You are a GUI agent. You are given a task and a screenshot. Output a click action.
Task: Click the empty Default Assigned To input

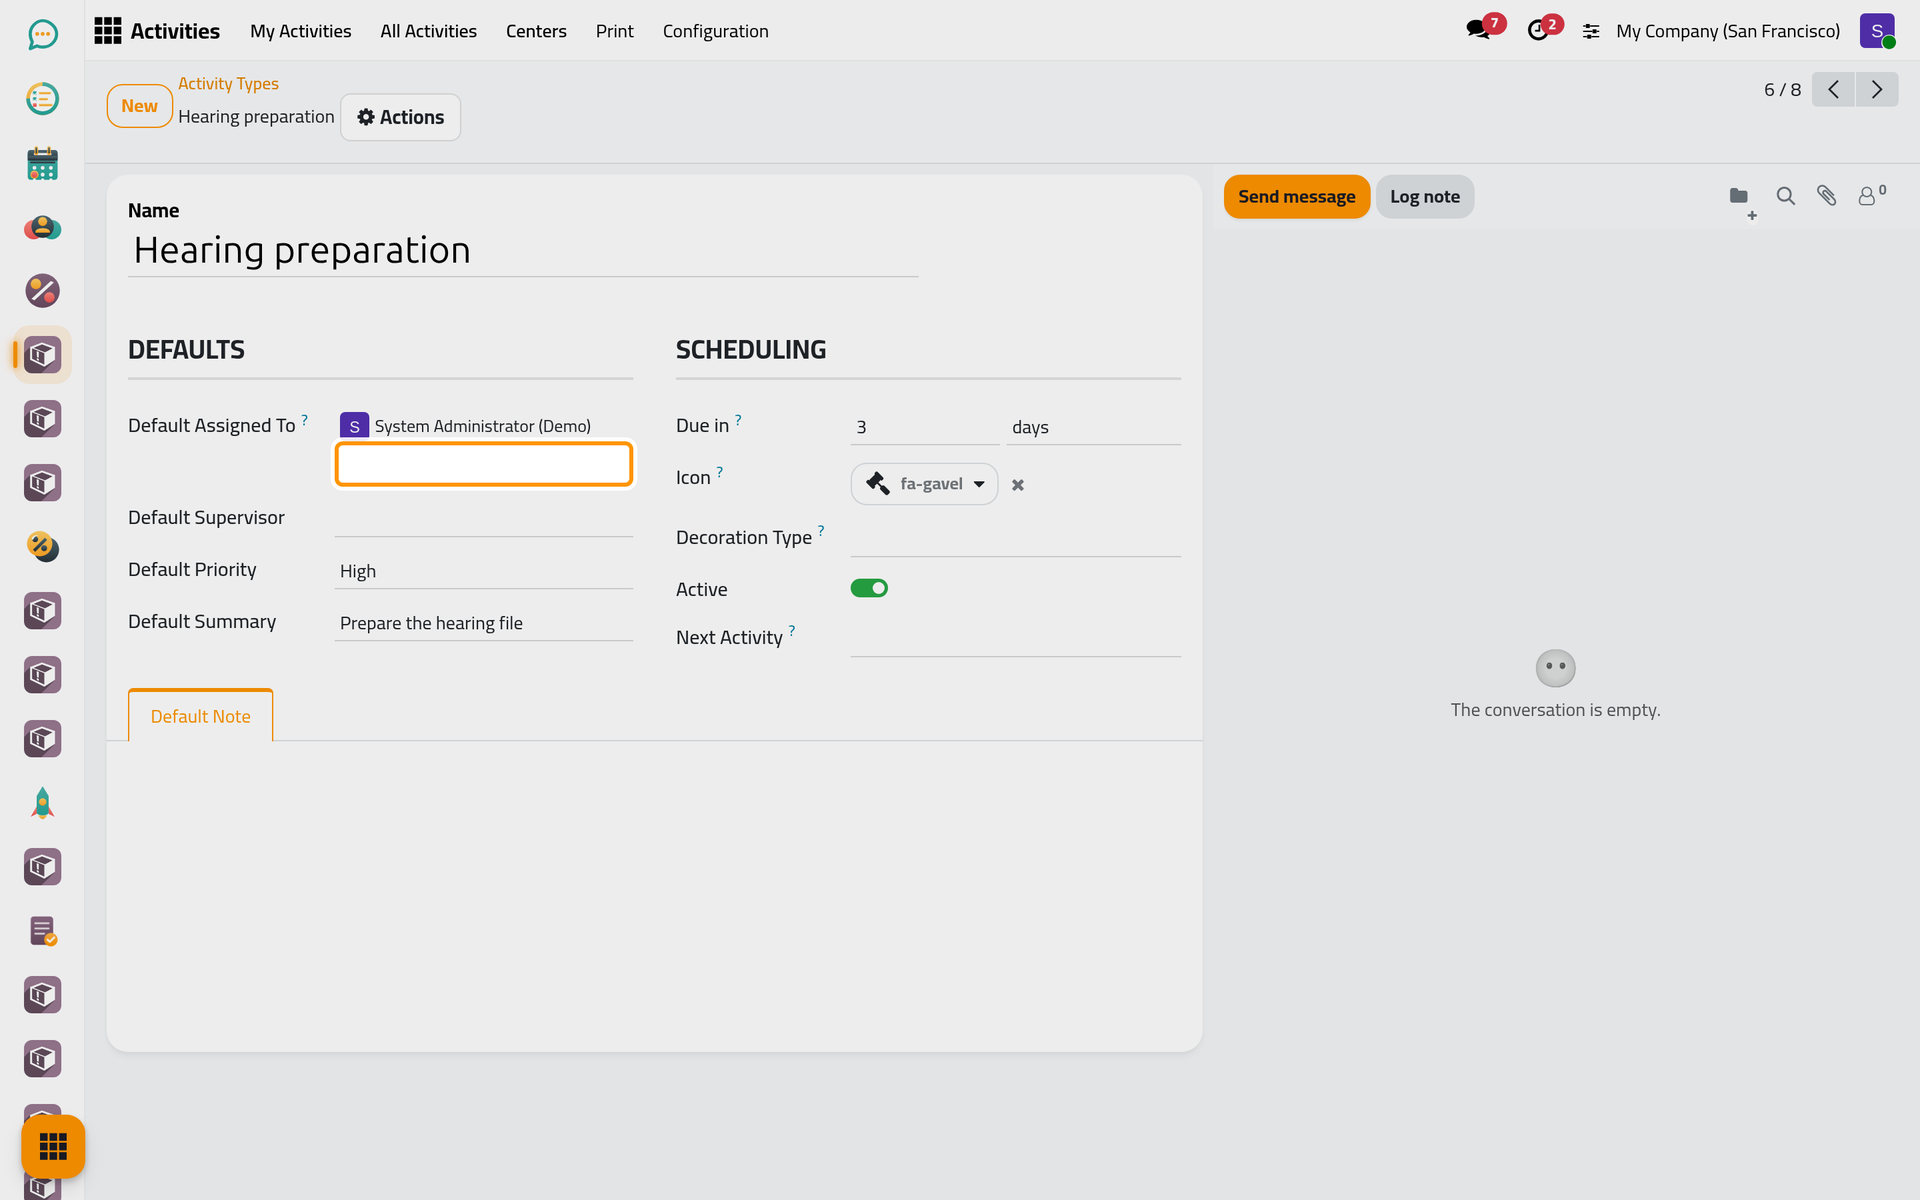tap(484, 464)
